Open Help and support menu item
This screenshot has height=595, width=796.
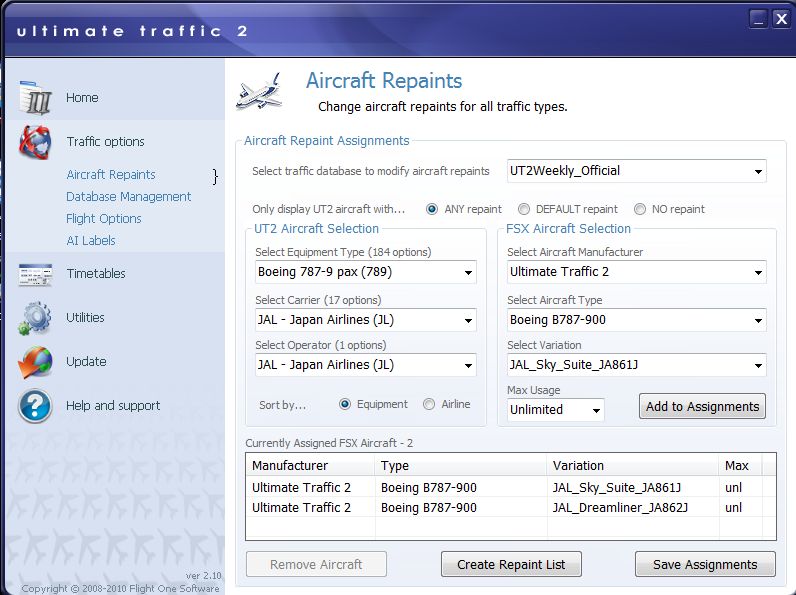113,406
